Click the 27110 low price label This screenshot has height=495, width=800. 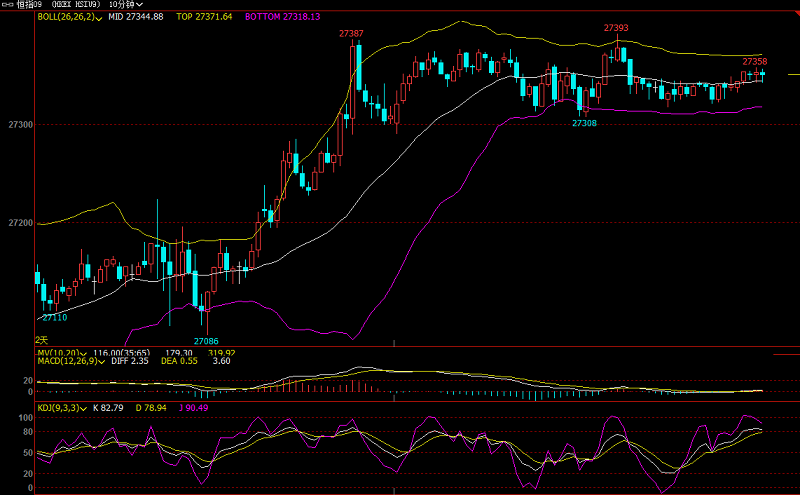pyautogui.click(x=55, y=317)
